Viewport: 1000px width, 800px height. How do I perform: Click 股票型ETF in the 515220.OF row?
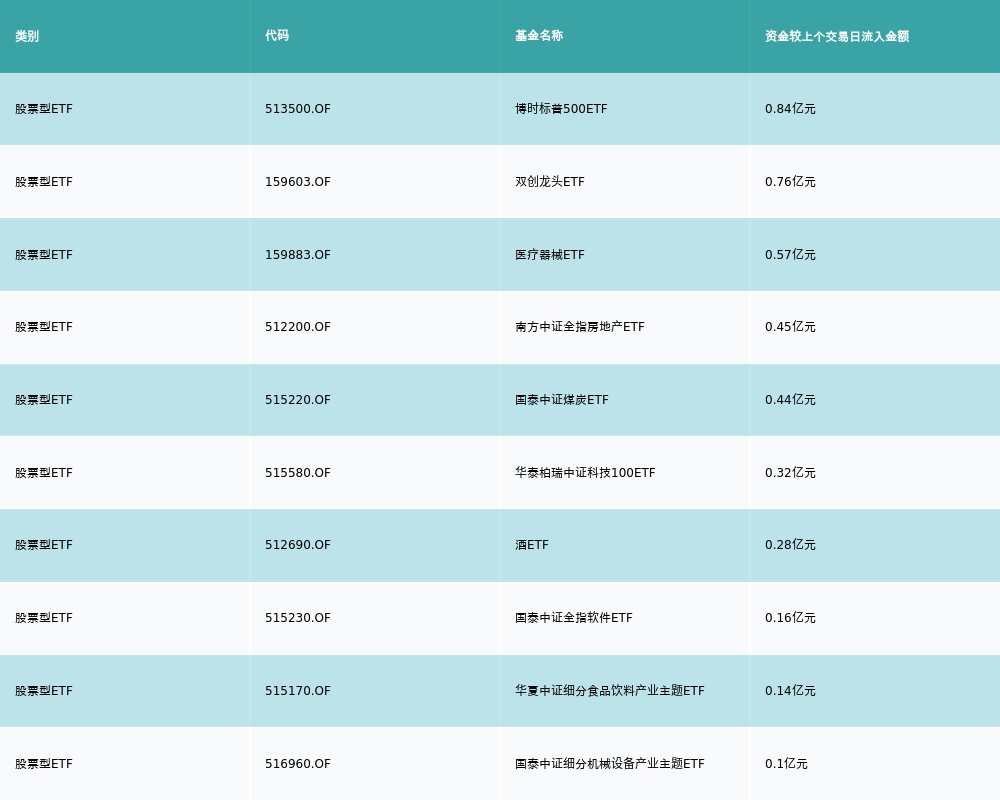[44, 400]
